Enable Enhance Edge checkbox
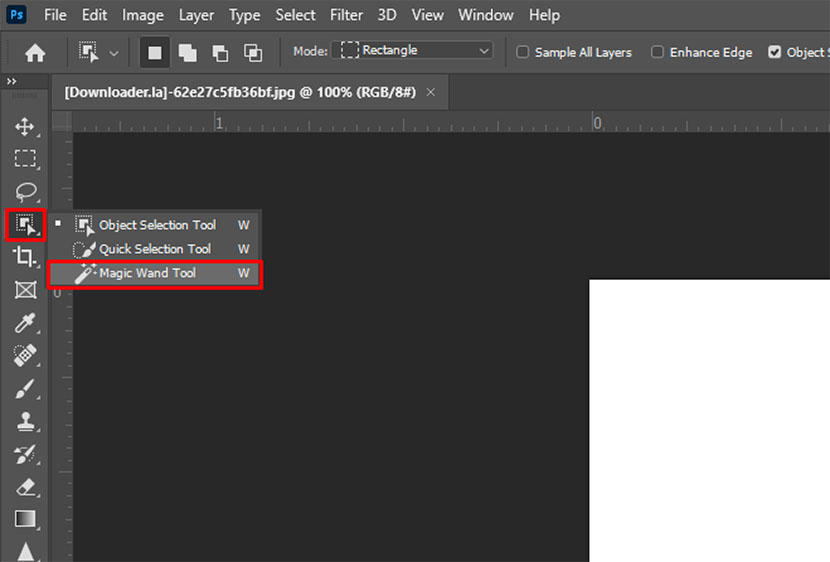This screenshot has width=830, height=562. 657,52
